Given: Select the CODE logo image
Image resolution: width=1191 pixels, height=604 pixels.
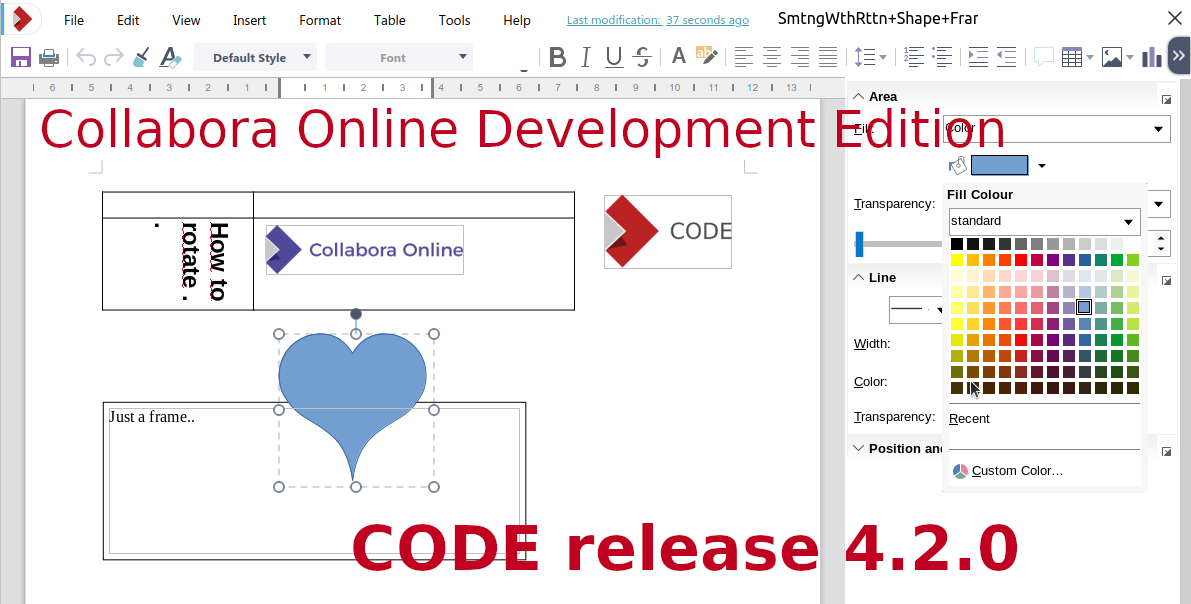Looking at the screenshot, I should [x=668, y=232].
